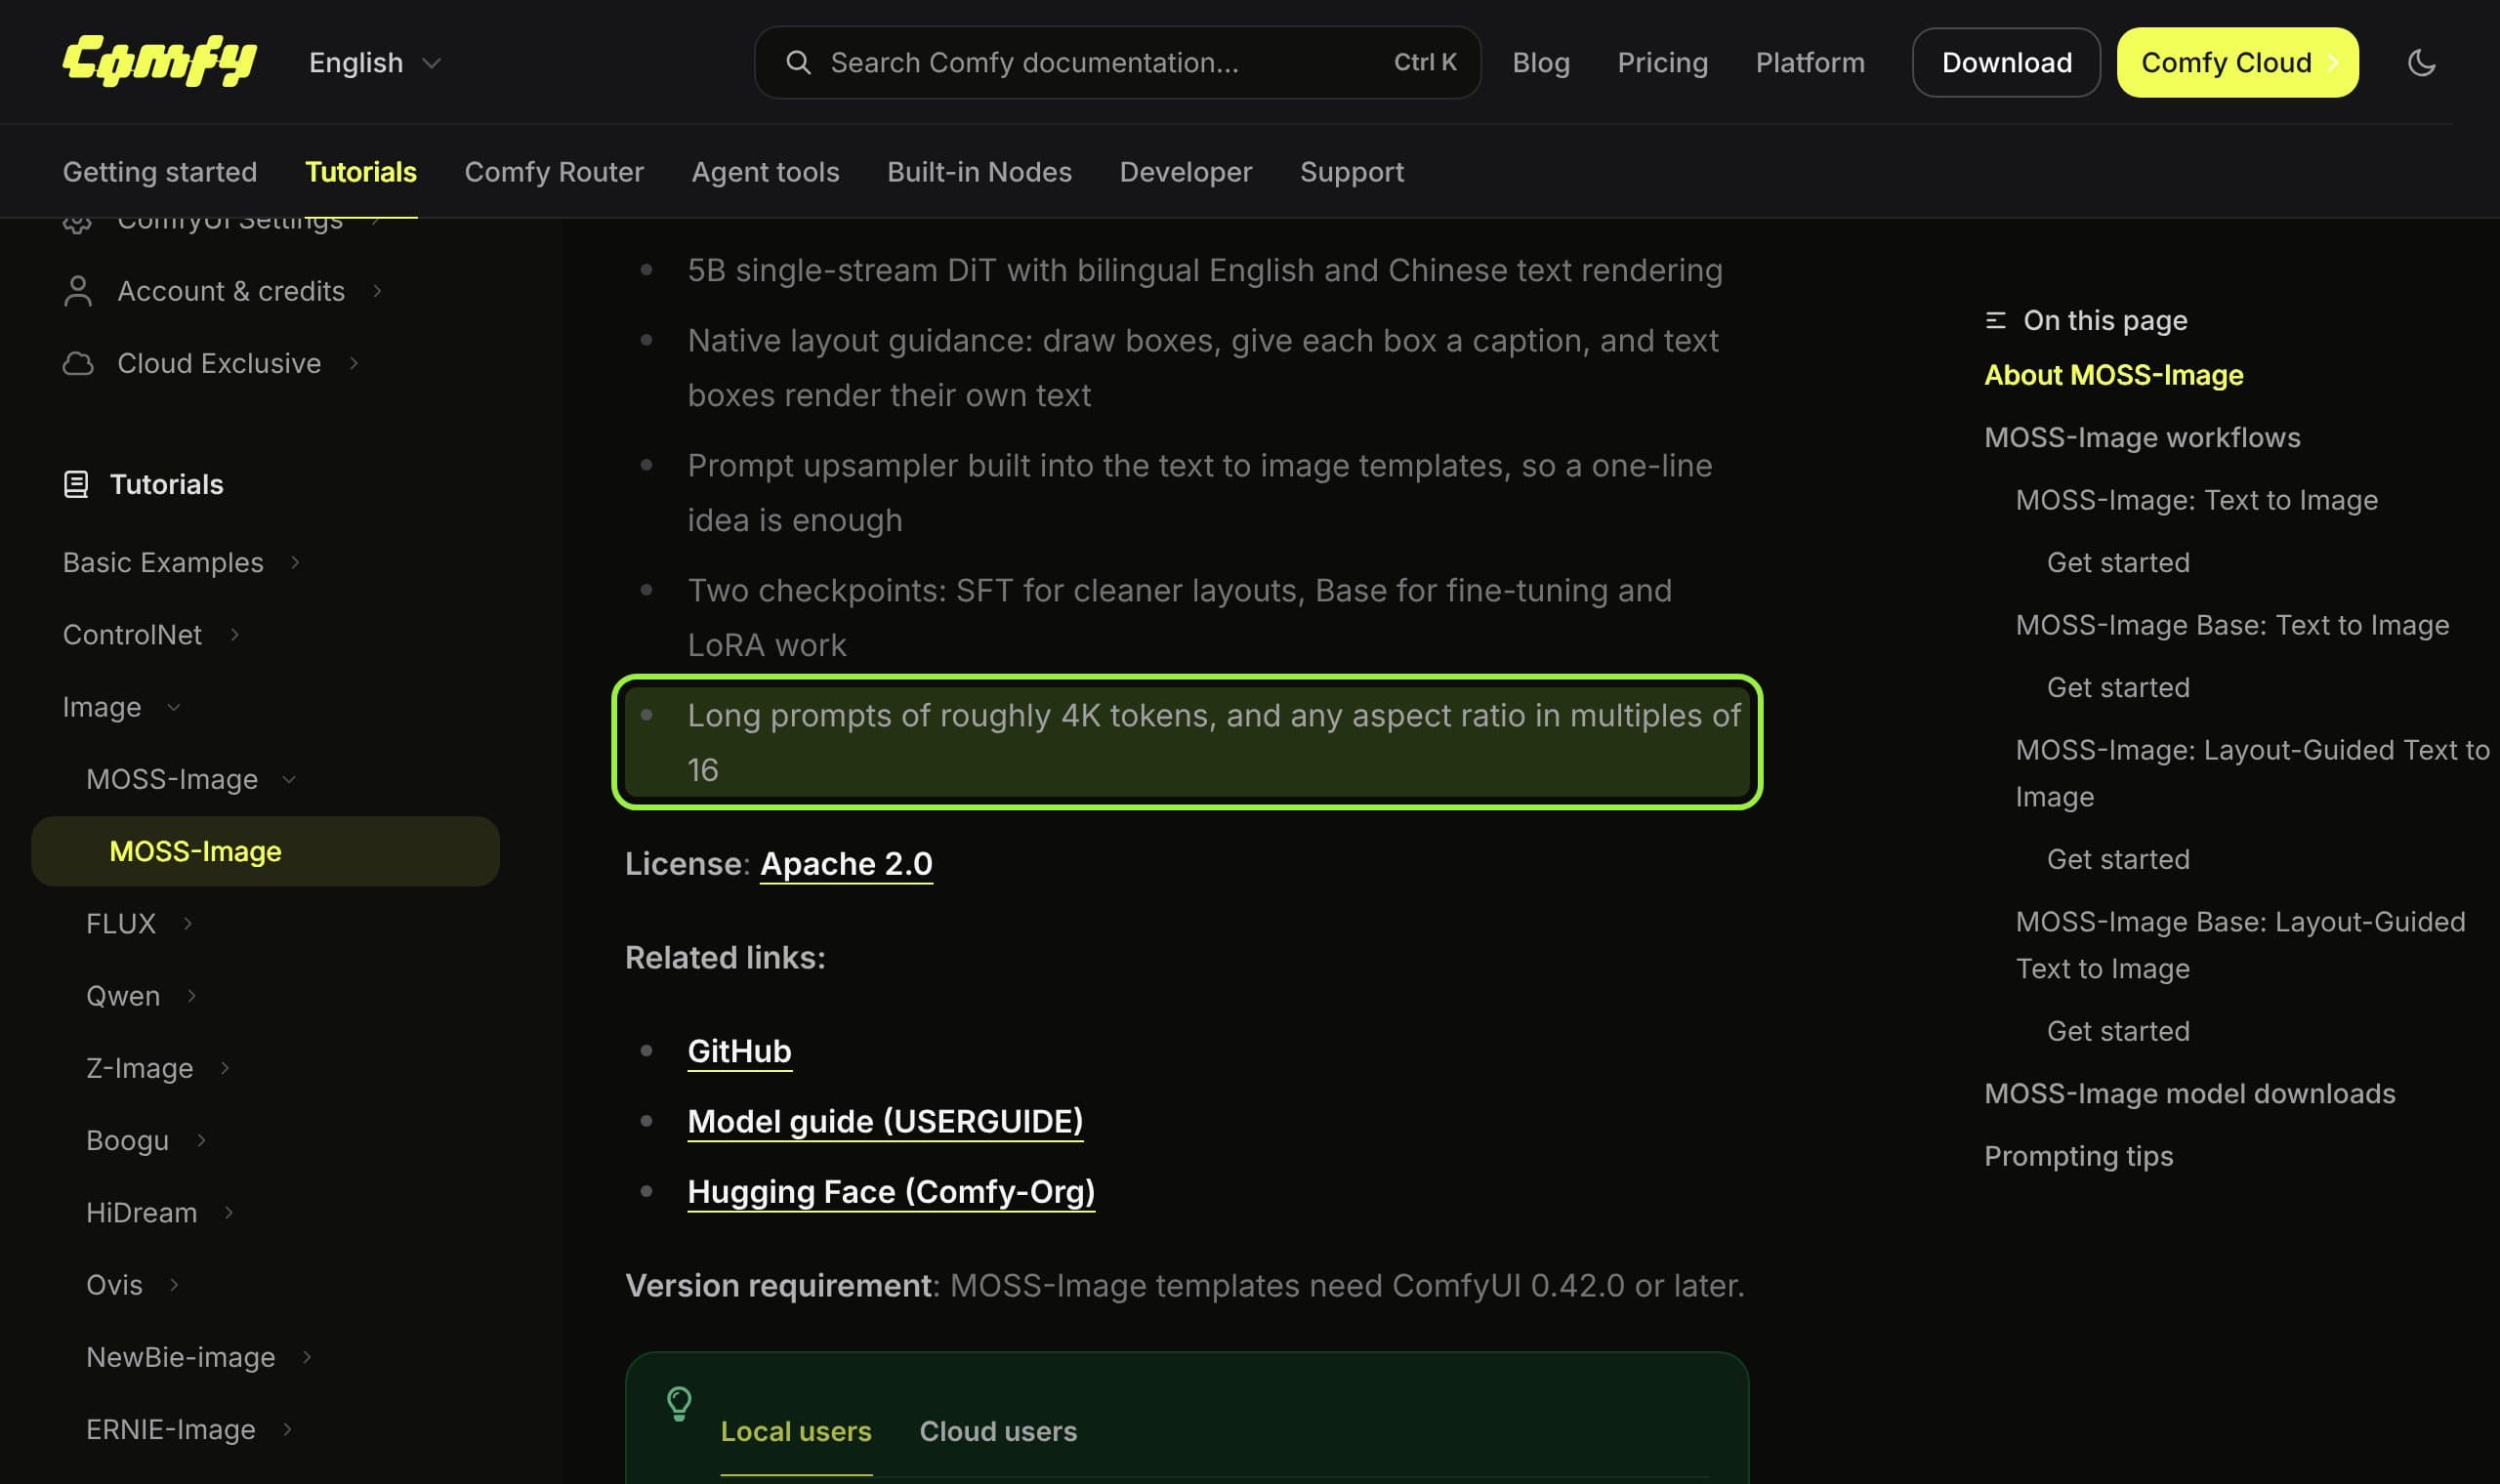Expand the Basic Examples section

181,562
